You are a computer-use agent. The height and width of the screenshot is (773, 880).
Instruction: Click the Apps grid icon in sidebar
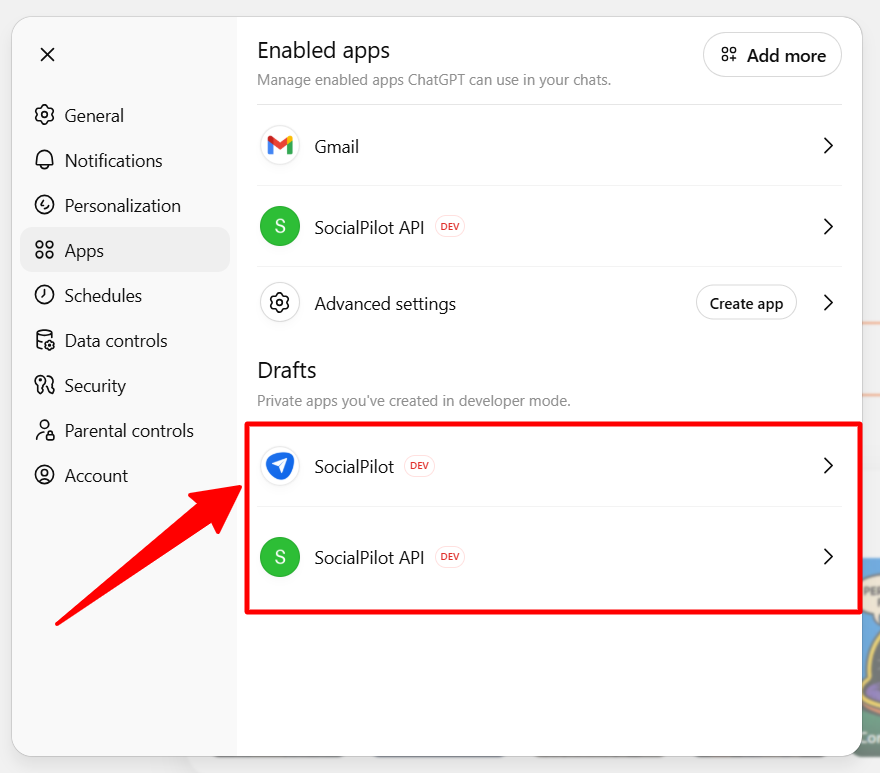(x=44, y=250)
